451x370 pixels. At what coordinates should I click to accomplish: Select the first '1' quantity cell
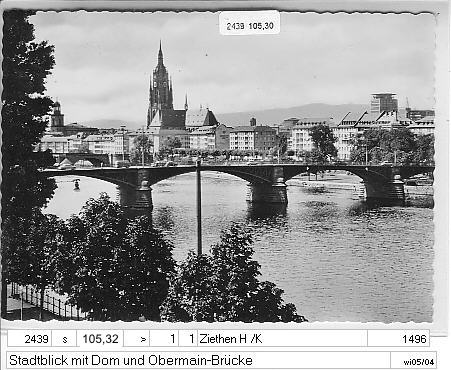pos(164,339)
